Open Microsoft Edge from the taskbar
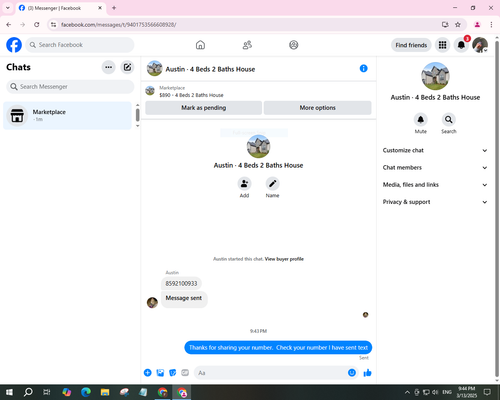This screenshot has height=400, width=500. click(x=86, y=392)
